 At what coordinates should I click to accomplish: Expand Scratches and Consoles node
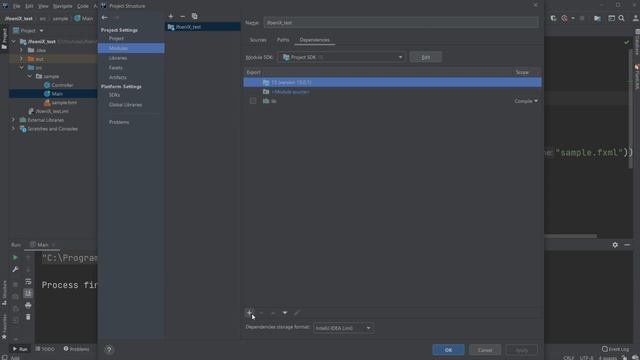click(x=13, y=129)
